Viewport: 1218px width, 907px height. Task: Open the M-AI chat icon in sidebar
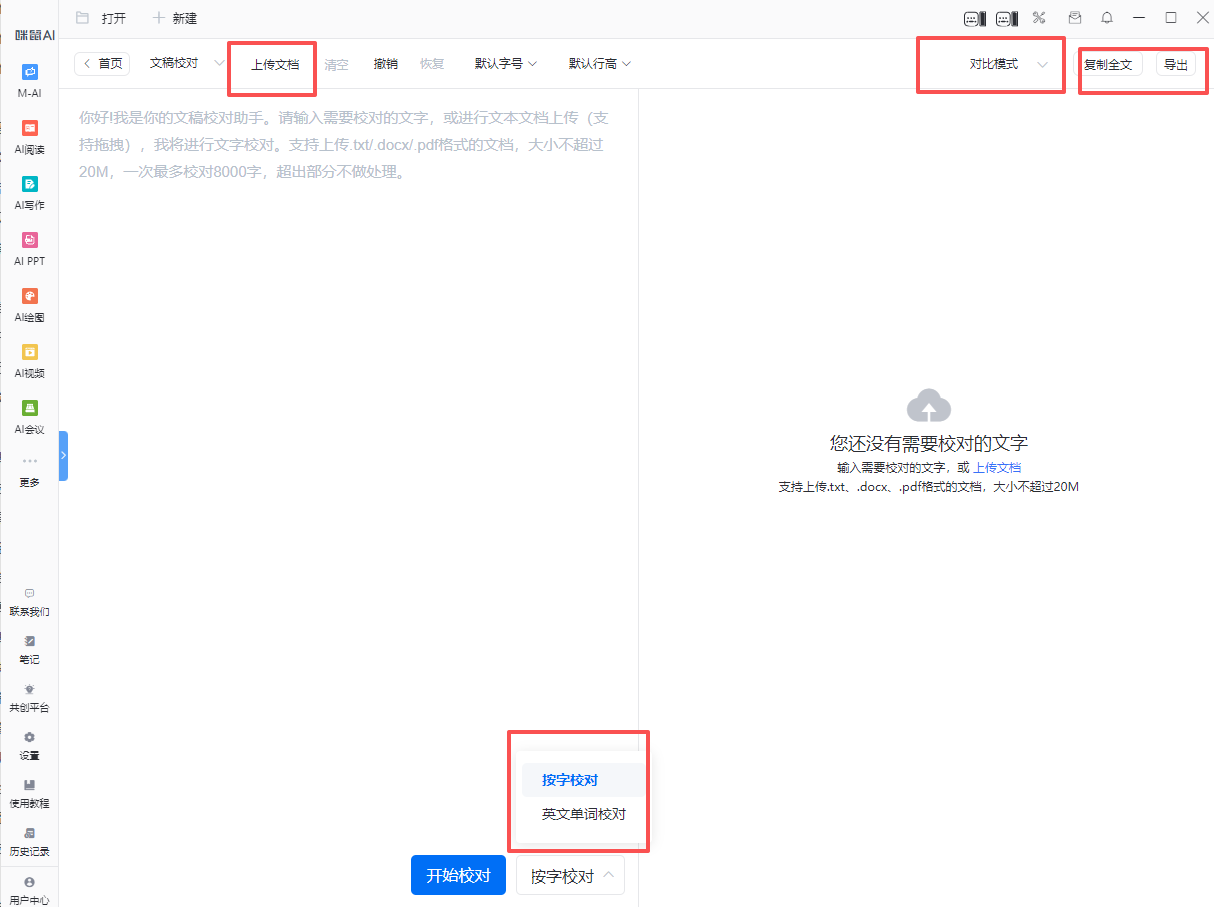pyautogui.click(x=29, y=73)
